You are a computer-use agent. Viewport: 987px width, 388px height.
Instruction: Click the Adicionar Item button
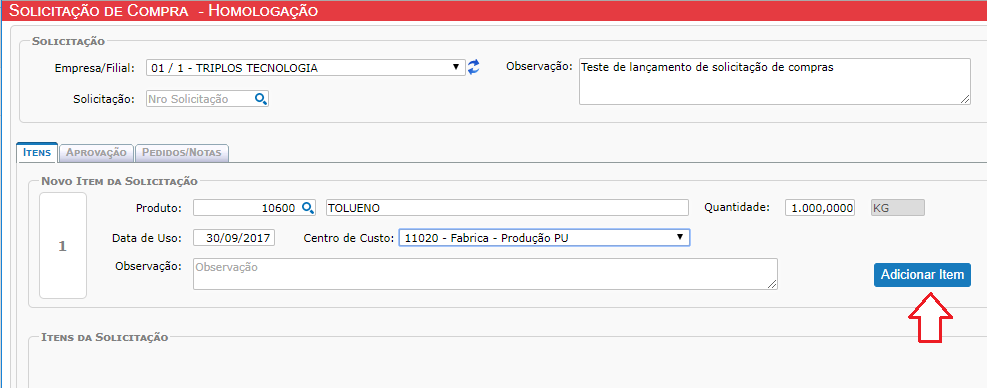pyautogui.click(x=922, y=275)
